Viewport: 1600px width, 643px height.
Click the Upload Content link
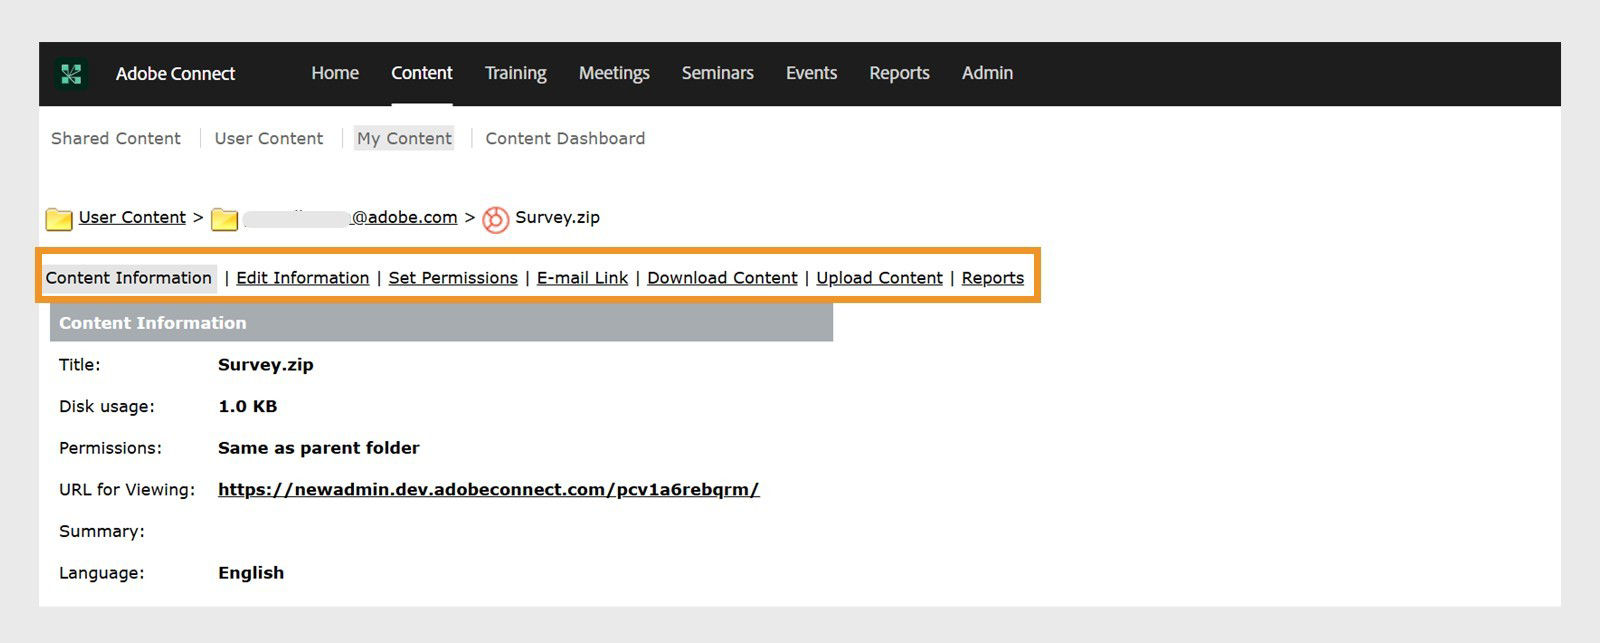(x=879, y=278)
